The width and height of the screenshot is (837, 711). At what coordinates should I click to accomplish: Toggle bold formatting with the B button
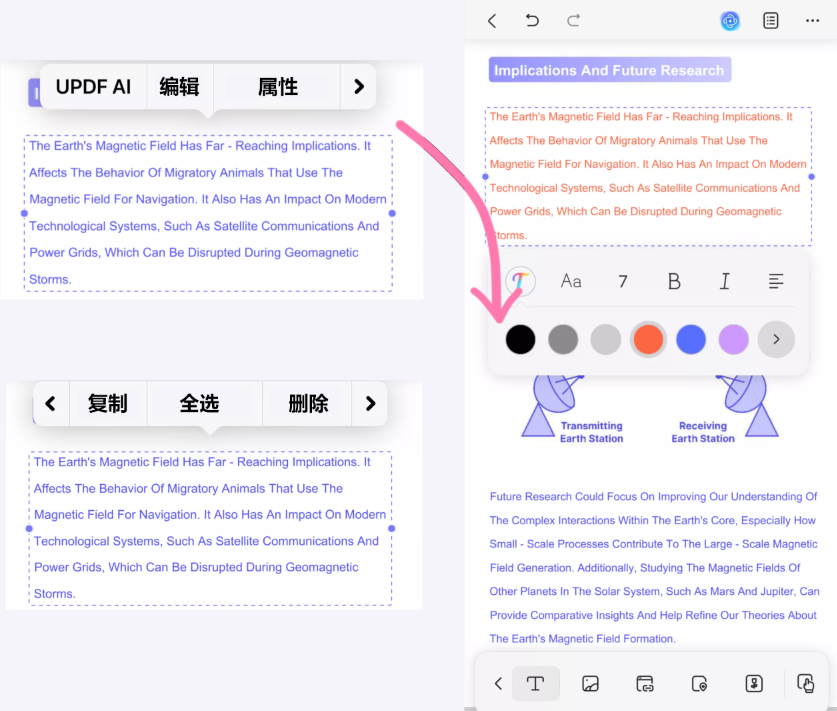pos(674,282)
